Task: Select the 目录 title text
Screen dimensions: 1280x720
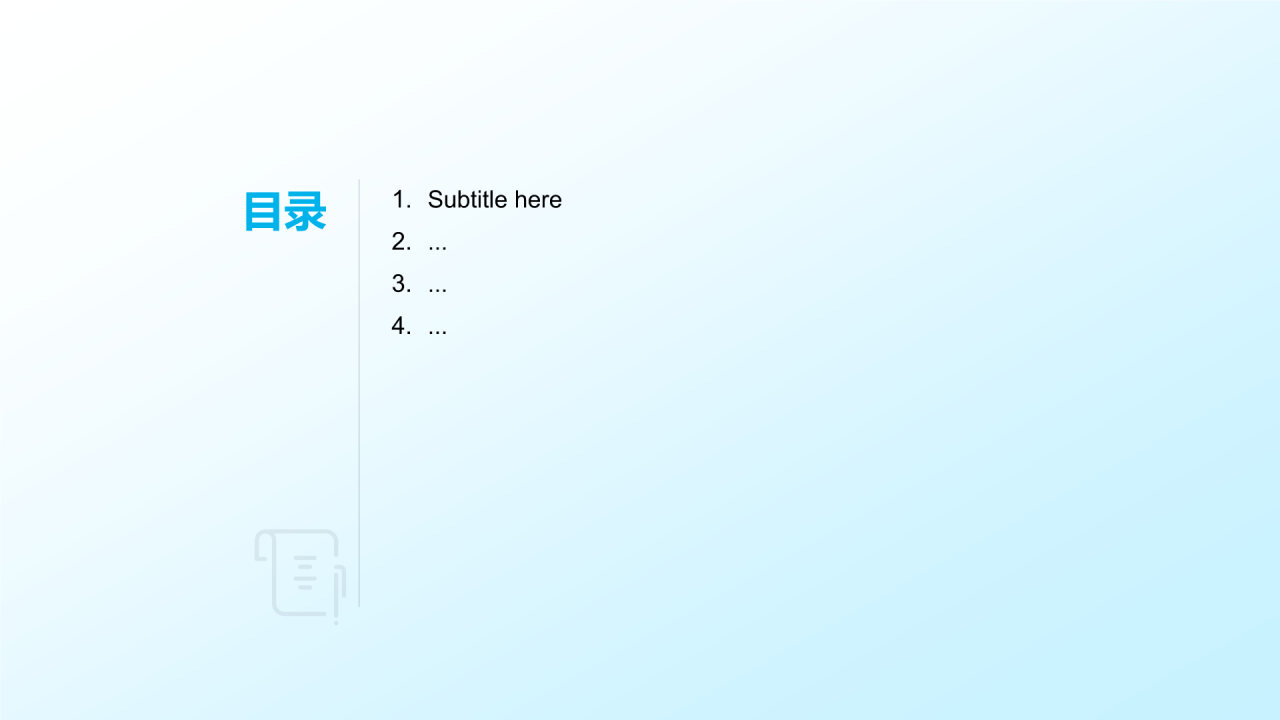Action: 285,213
